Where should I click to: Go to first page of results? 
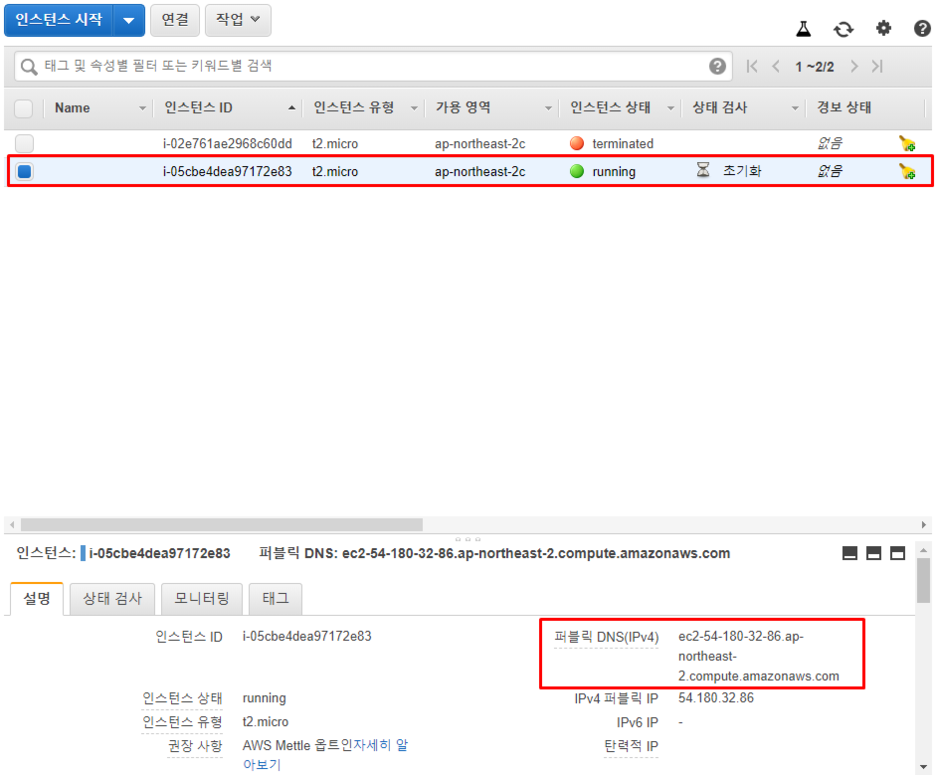tap(752, 66)
